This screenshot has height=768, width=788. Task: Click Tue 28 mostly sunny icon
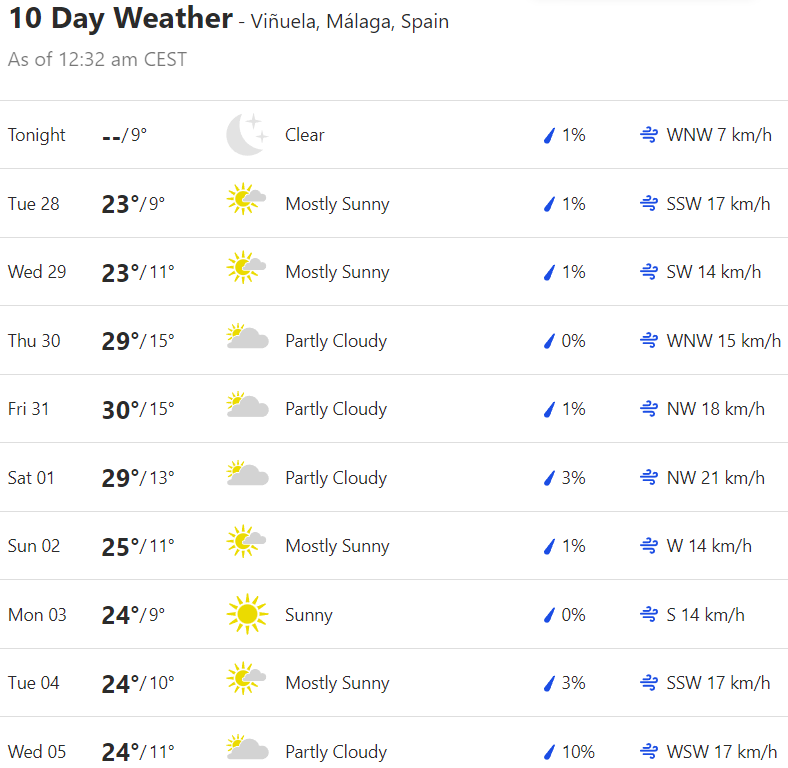(x=246, y=203)
